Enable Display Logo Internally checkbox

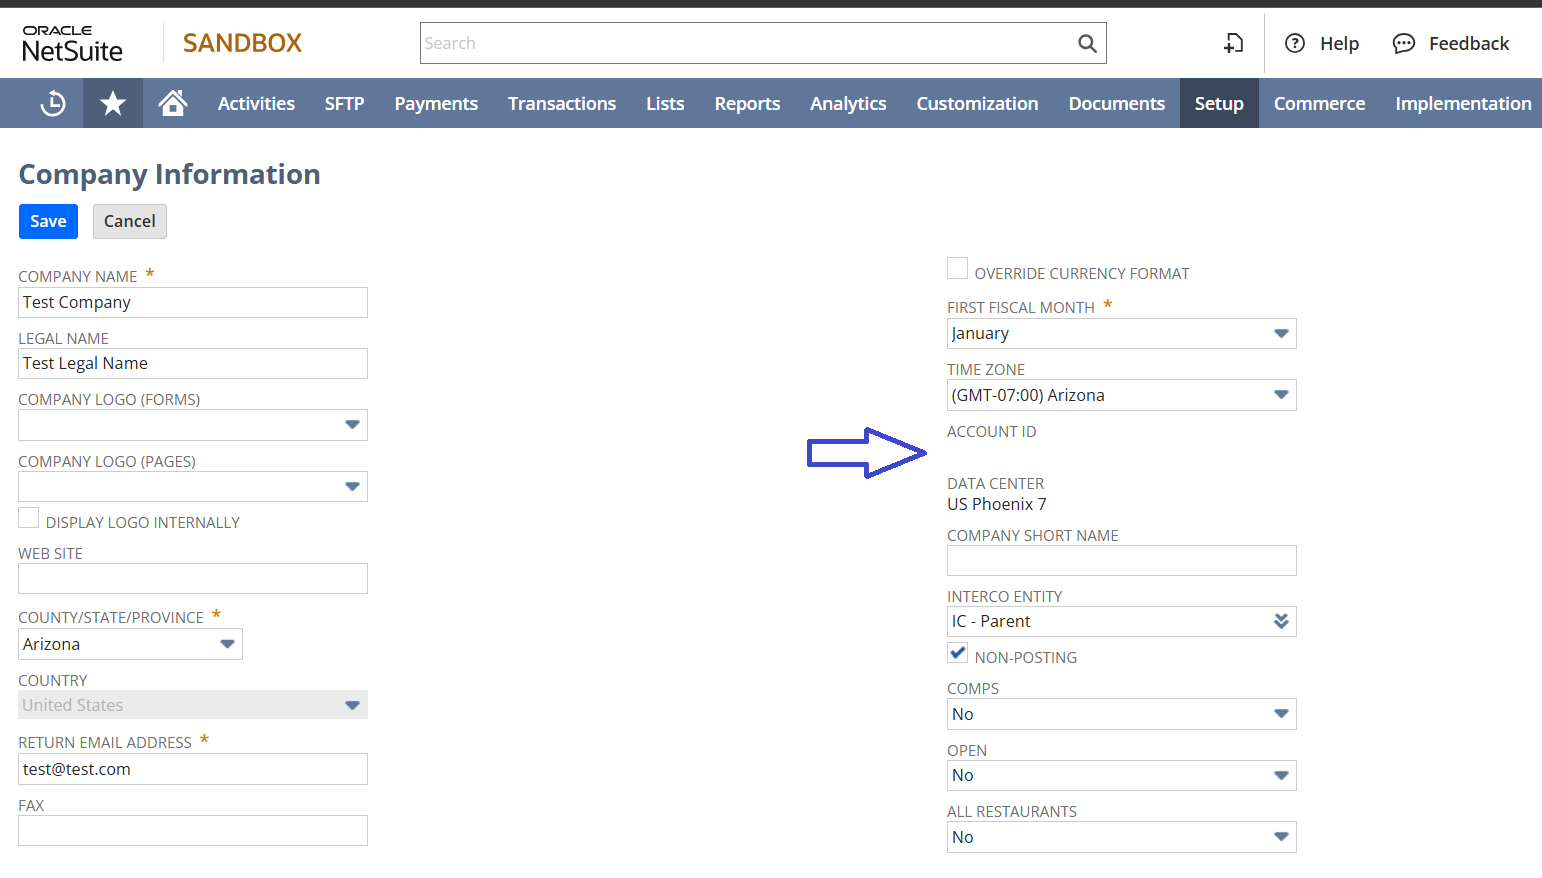coord(29,518)
